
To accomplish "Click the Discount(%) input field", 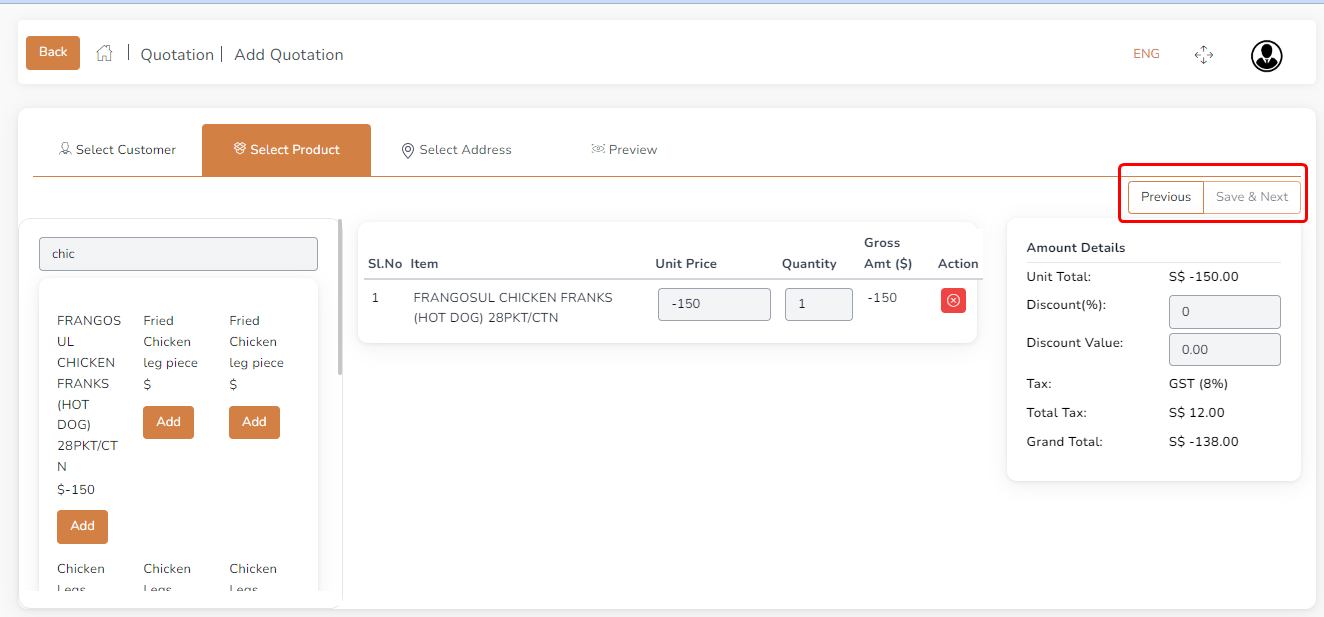I will (x=1224, y=312).
